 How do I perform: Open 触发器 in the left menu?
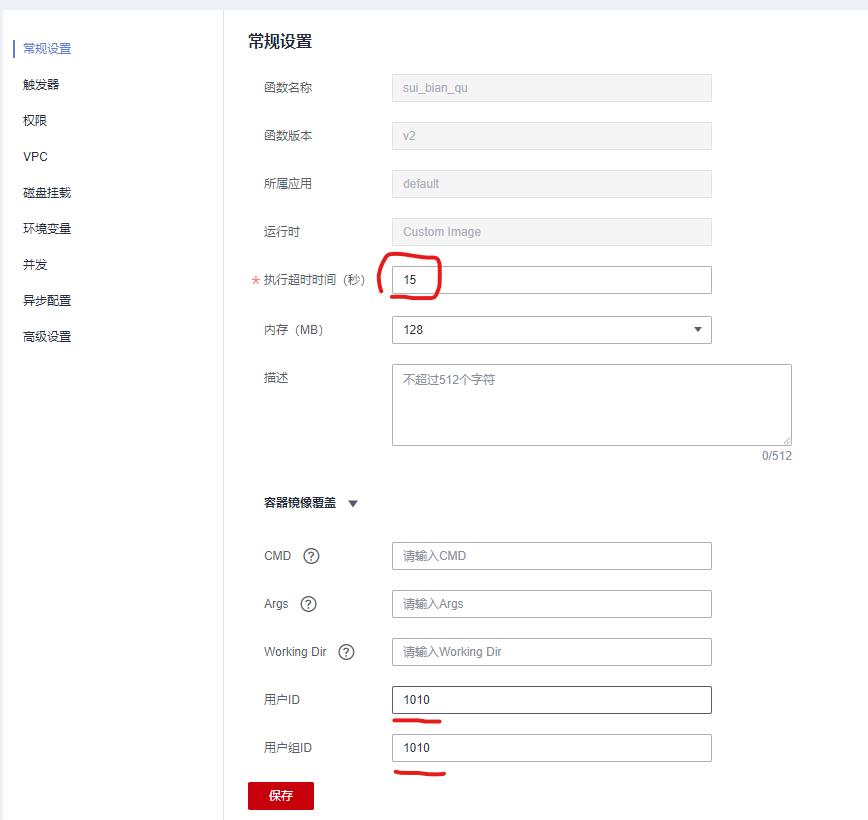coord(41,85)
